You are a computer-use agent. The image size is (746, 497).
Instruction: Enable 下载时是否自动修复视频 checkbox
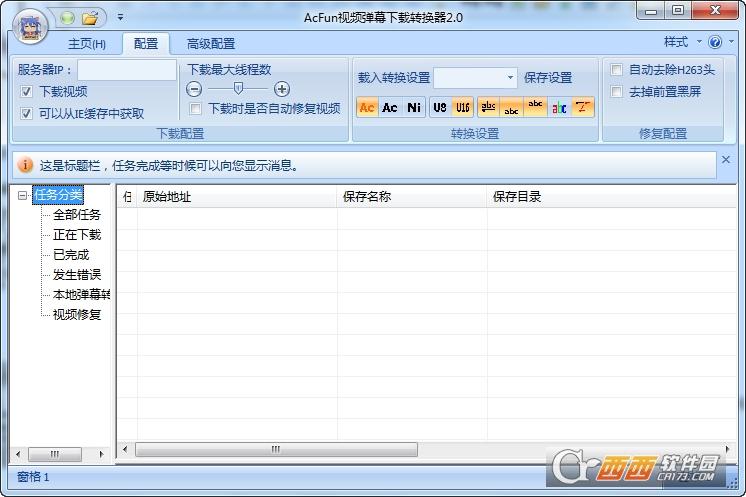click(x=195, y=108)
